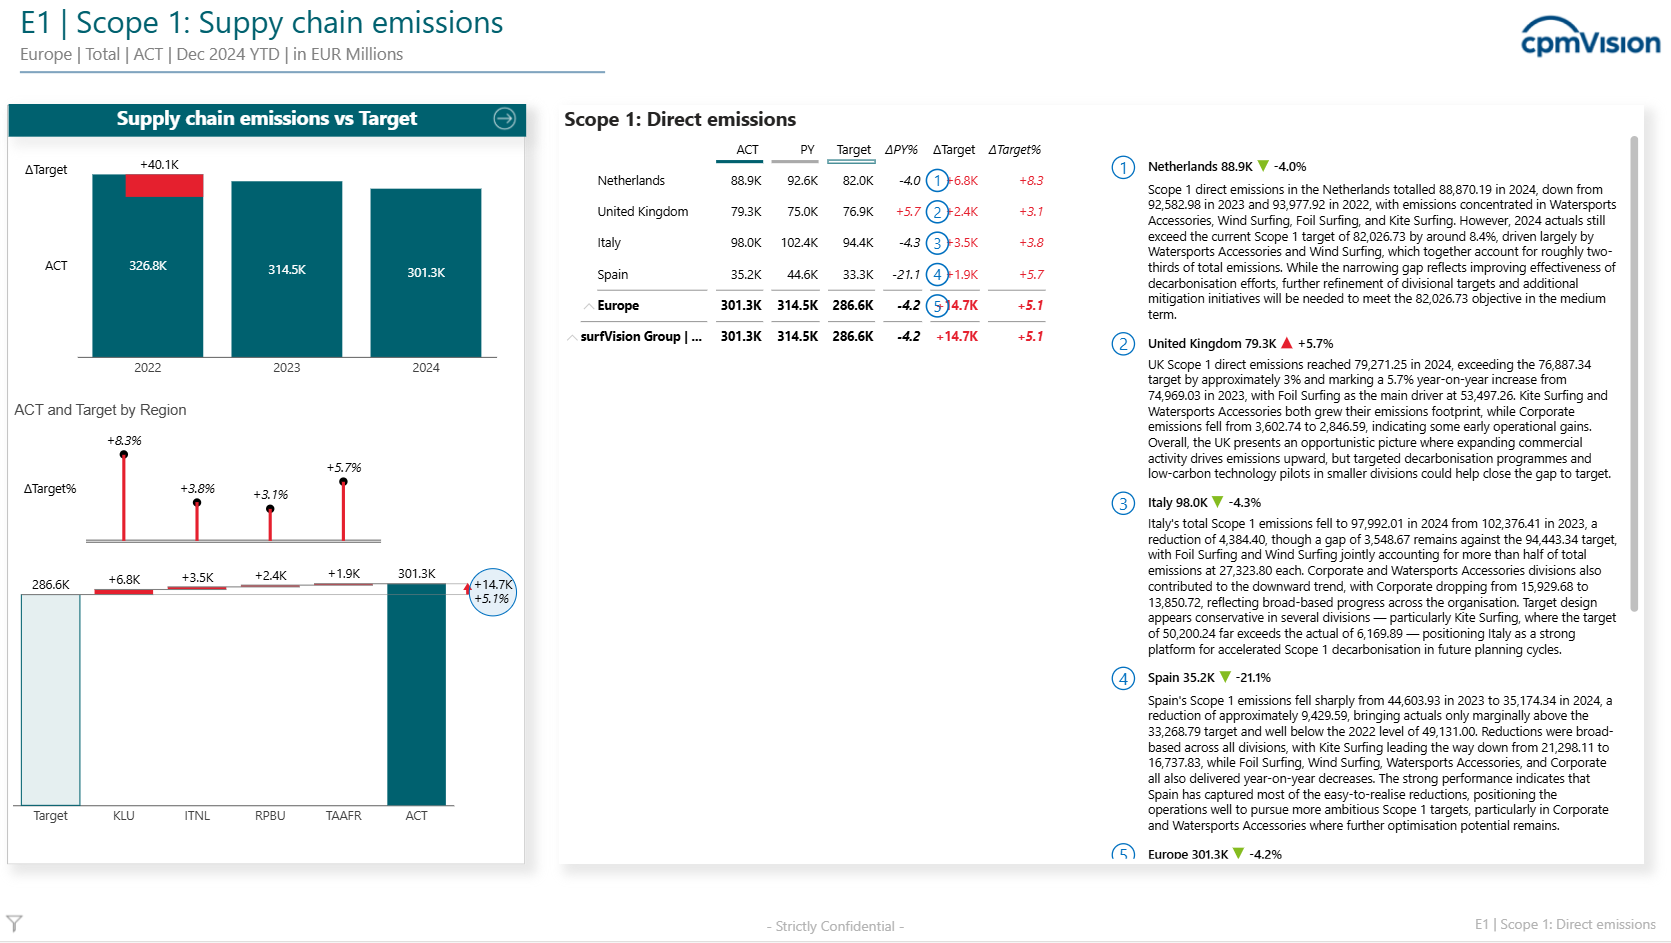The height and width of the screenshot is (943, 1671).
Task: Click the cpmVision logo
Action: [x=1590, y=38]
